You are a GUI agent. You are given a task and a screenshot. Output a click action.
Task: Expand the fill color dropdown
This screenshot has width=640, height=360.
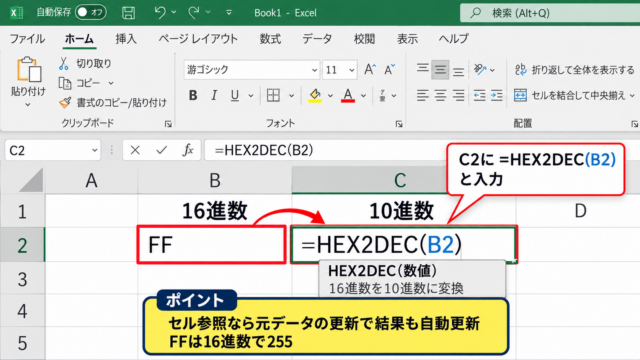point(330,96)
